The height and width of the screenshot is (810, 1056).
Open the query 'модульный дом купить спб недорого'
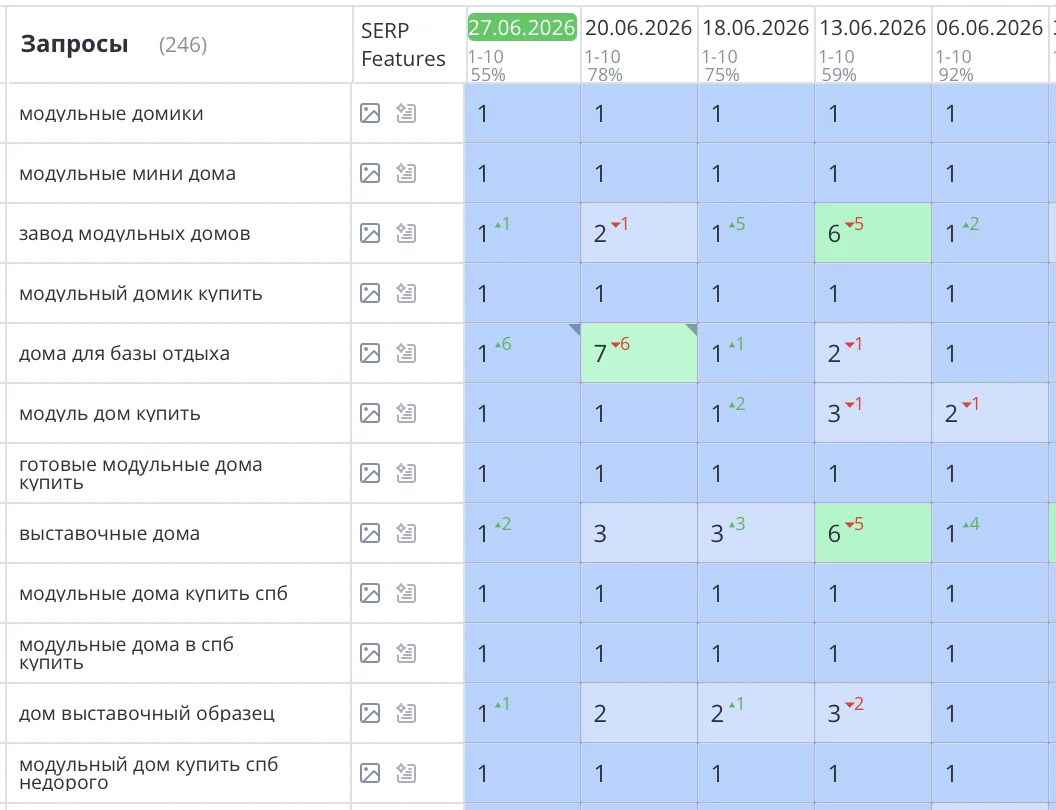(148, 773)
